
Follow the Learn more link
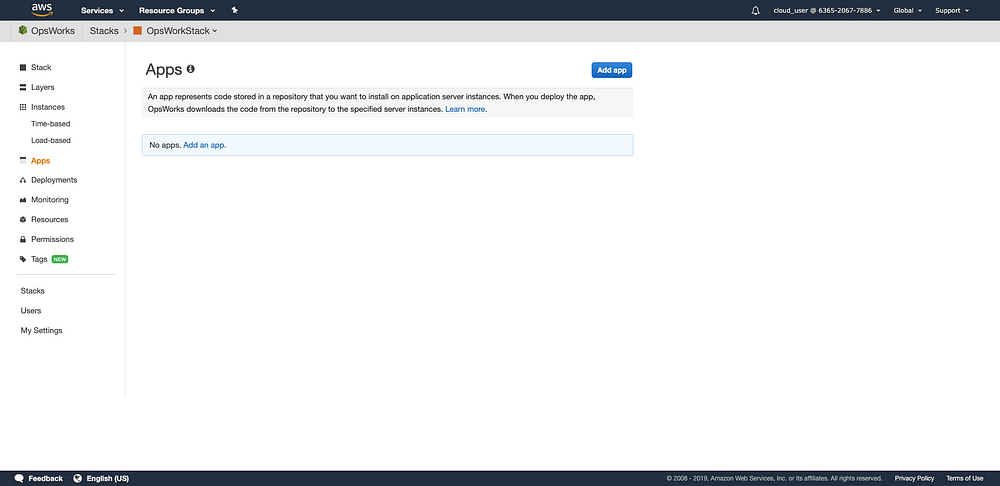click(x=465, y=109)
